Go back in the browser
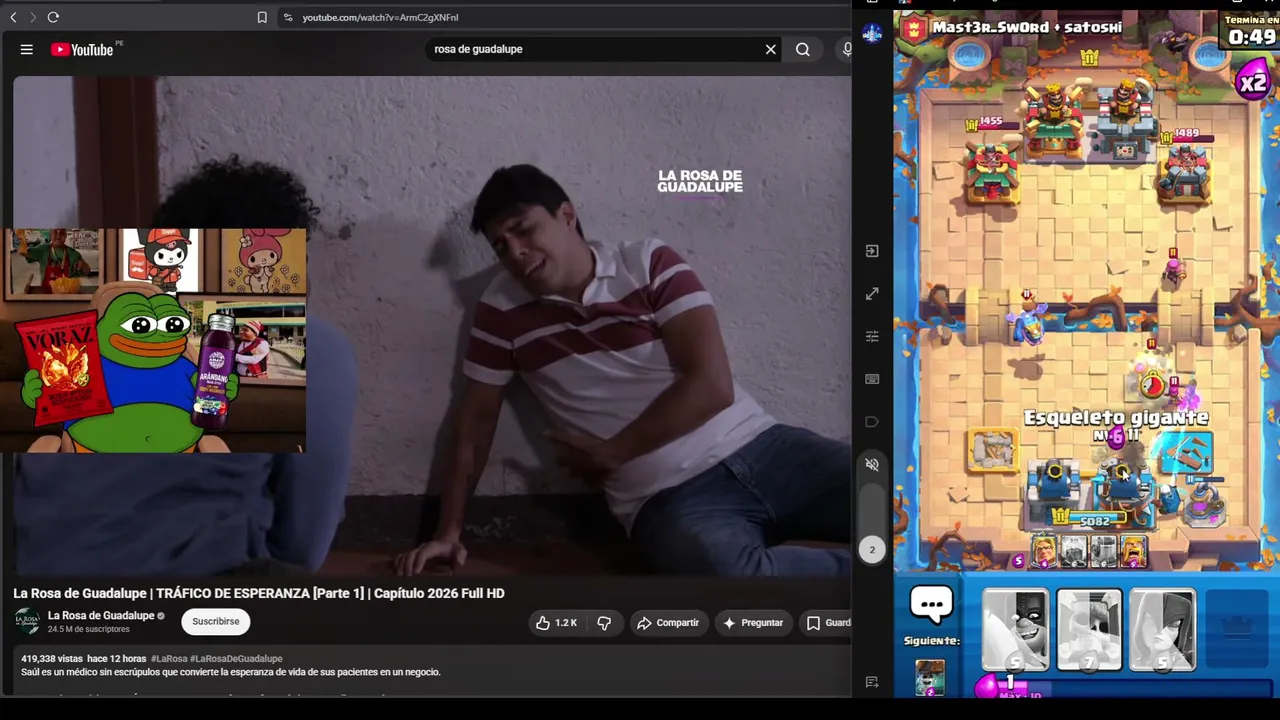Image resolution: width=1280 pixels, height=720 pixels. pyautogui.click(x=13, y=17)
